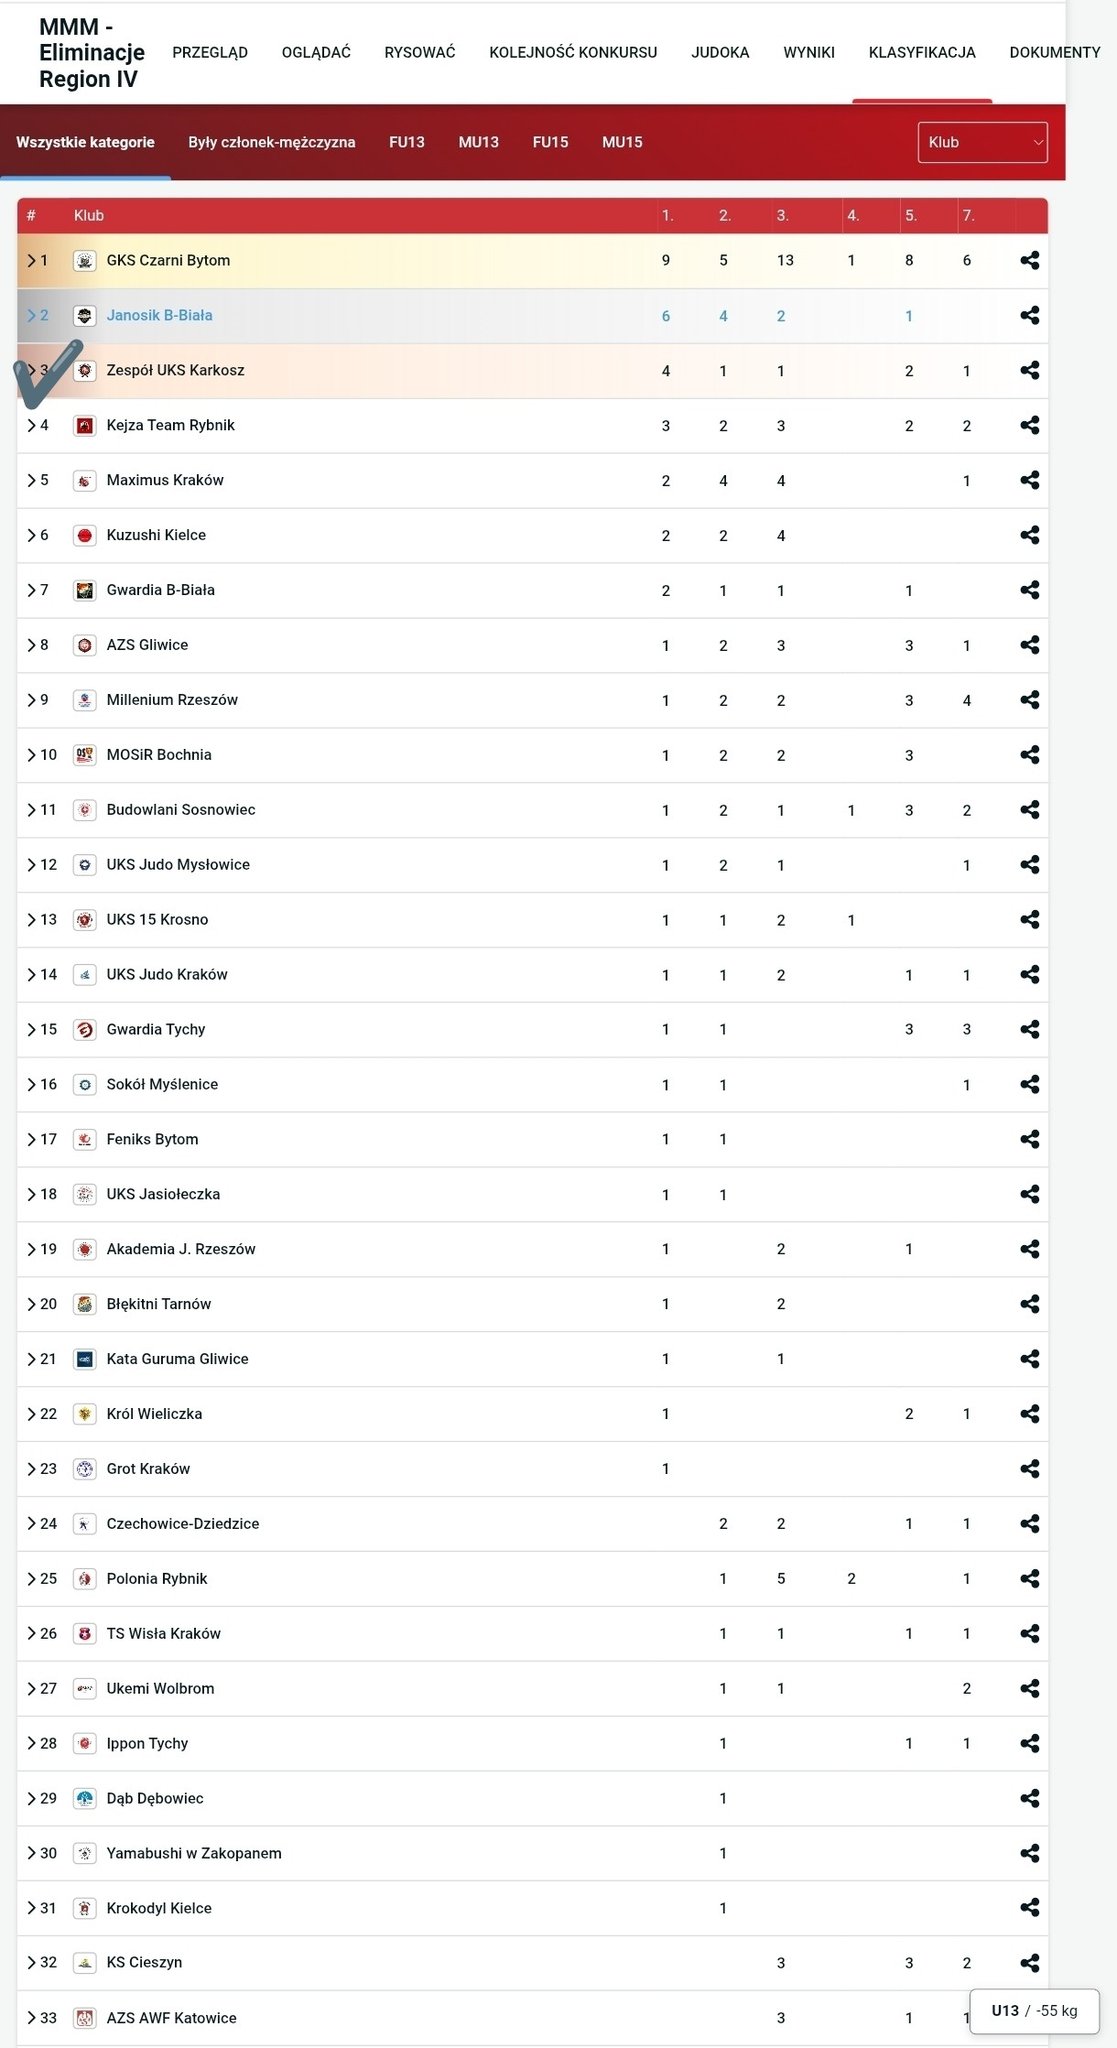The width and height of the screenshot is (1117, 2048).
Task: Switch to the FU13 category tab
Action: [x=406, y=142]
